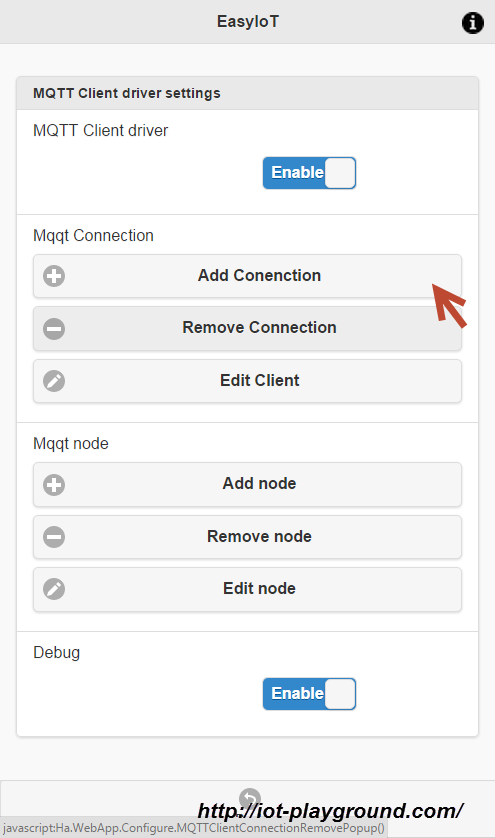Image resolution: width=495 pixels, height=838 pixels.
Task: Click the EasyIoT title in the header
Action: [x=248, y=21]
